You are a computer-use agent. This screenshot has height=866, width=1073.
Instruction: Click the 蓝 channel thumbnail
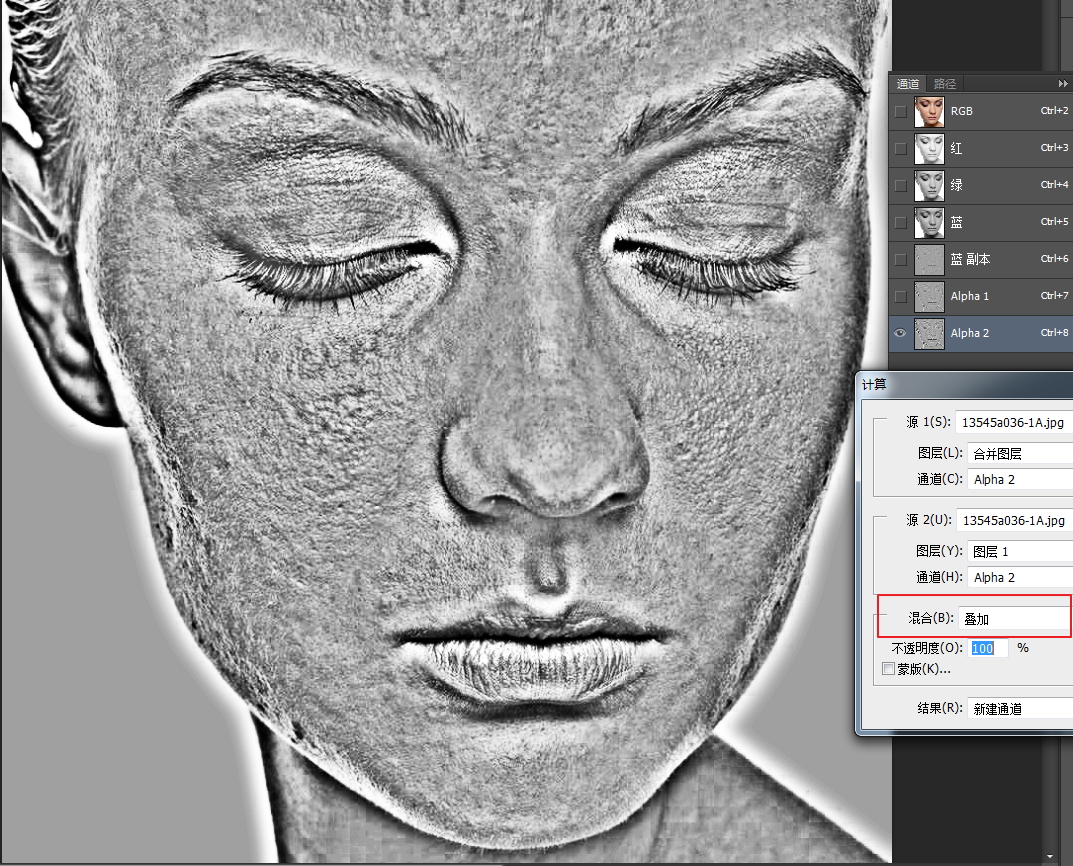click(929, 222)
